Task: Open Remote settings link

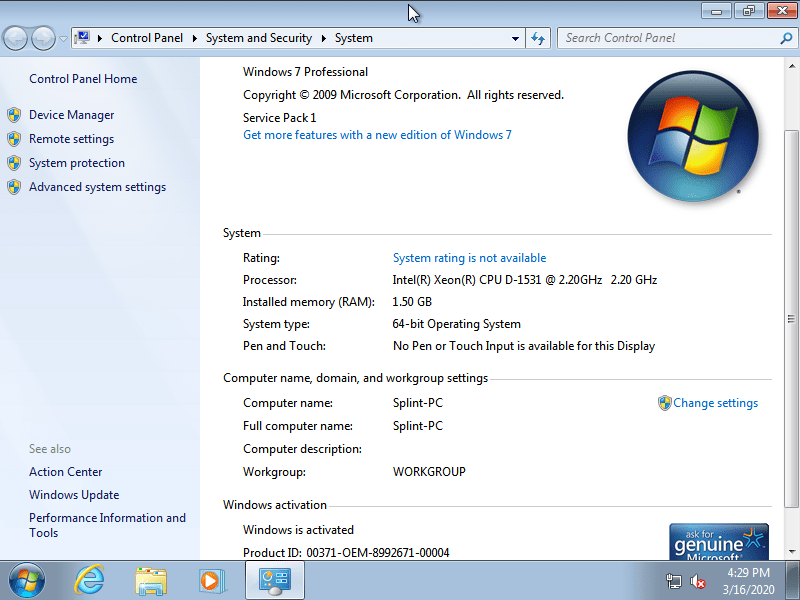Action: coord(71,139)
